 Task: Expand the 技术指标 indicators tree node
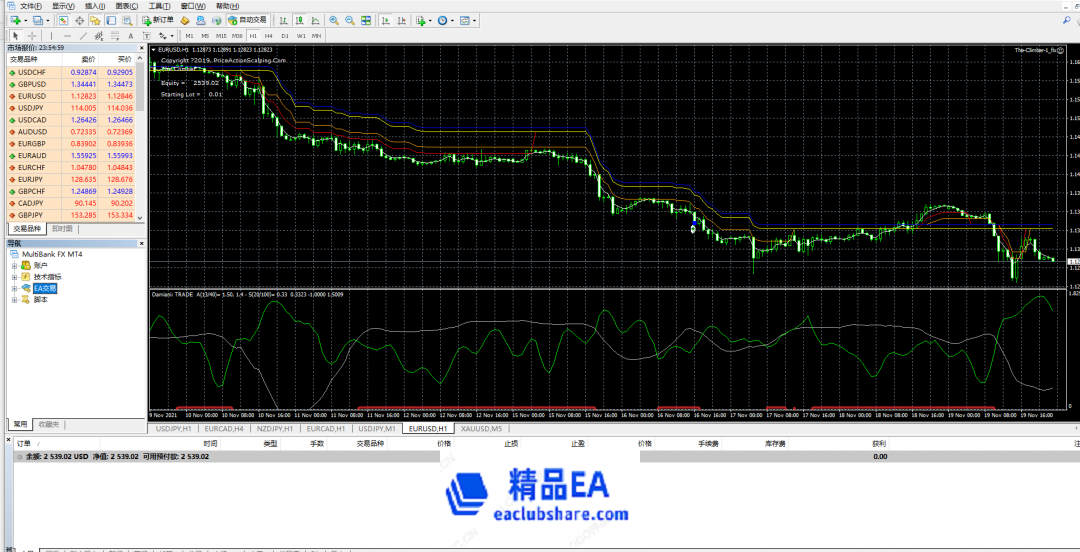click(x=14, y=276)
